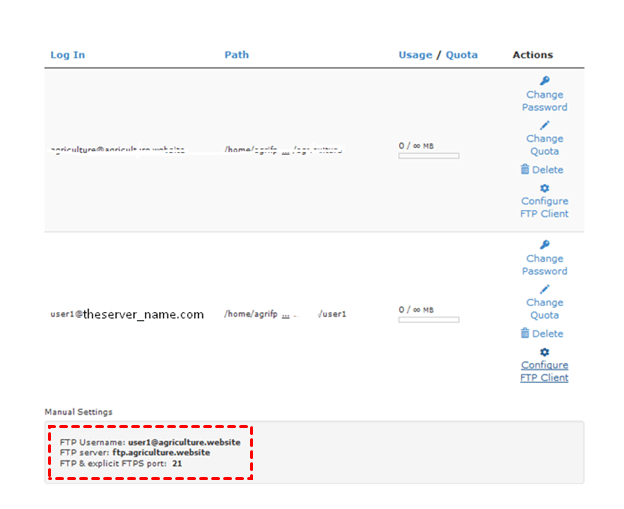Click pencil icon for agriculture account quota
This screenshot has width=624, height=509.
(544, 125)
